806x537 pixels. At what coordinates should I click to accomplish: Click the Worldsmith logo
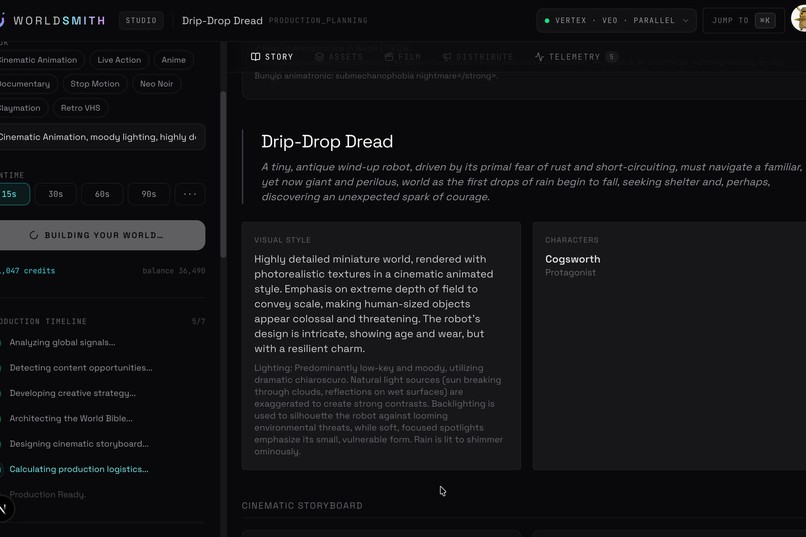click(x=52, y=21)
